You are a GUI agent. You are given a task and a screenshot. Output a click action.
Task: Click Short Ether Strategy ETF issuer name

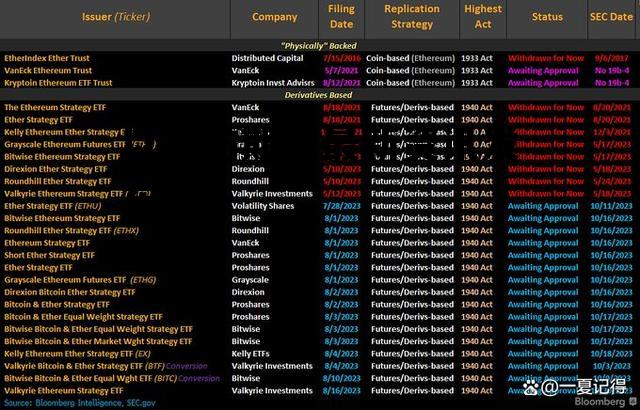49,255
